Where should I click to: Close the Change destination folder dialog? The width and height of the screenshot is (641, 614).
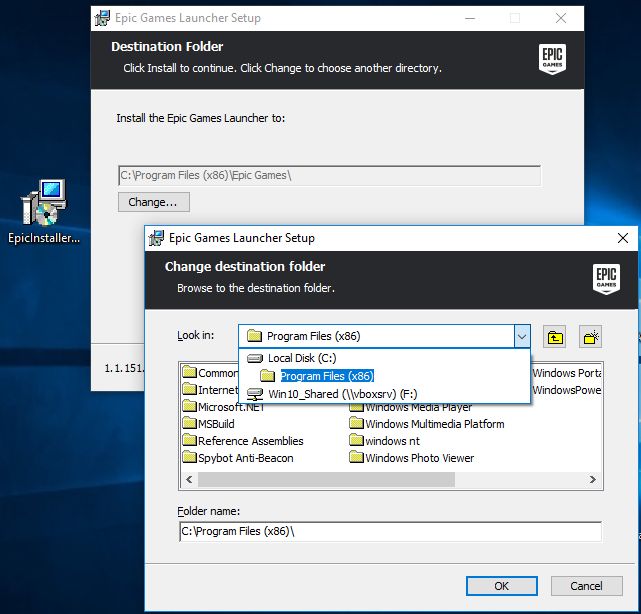[623, 238]
